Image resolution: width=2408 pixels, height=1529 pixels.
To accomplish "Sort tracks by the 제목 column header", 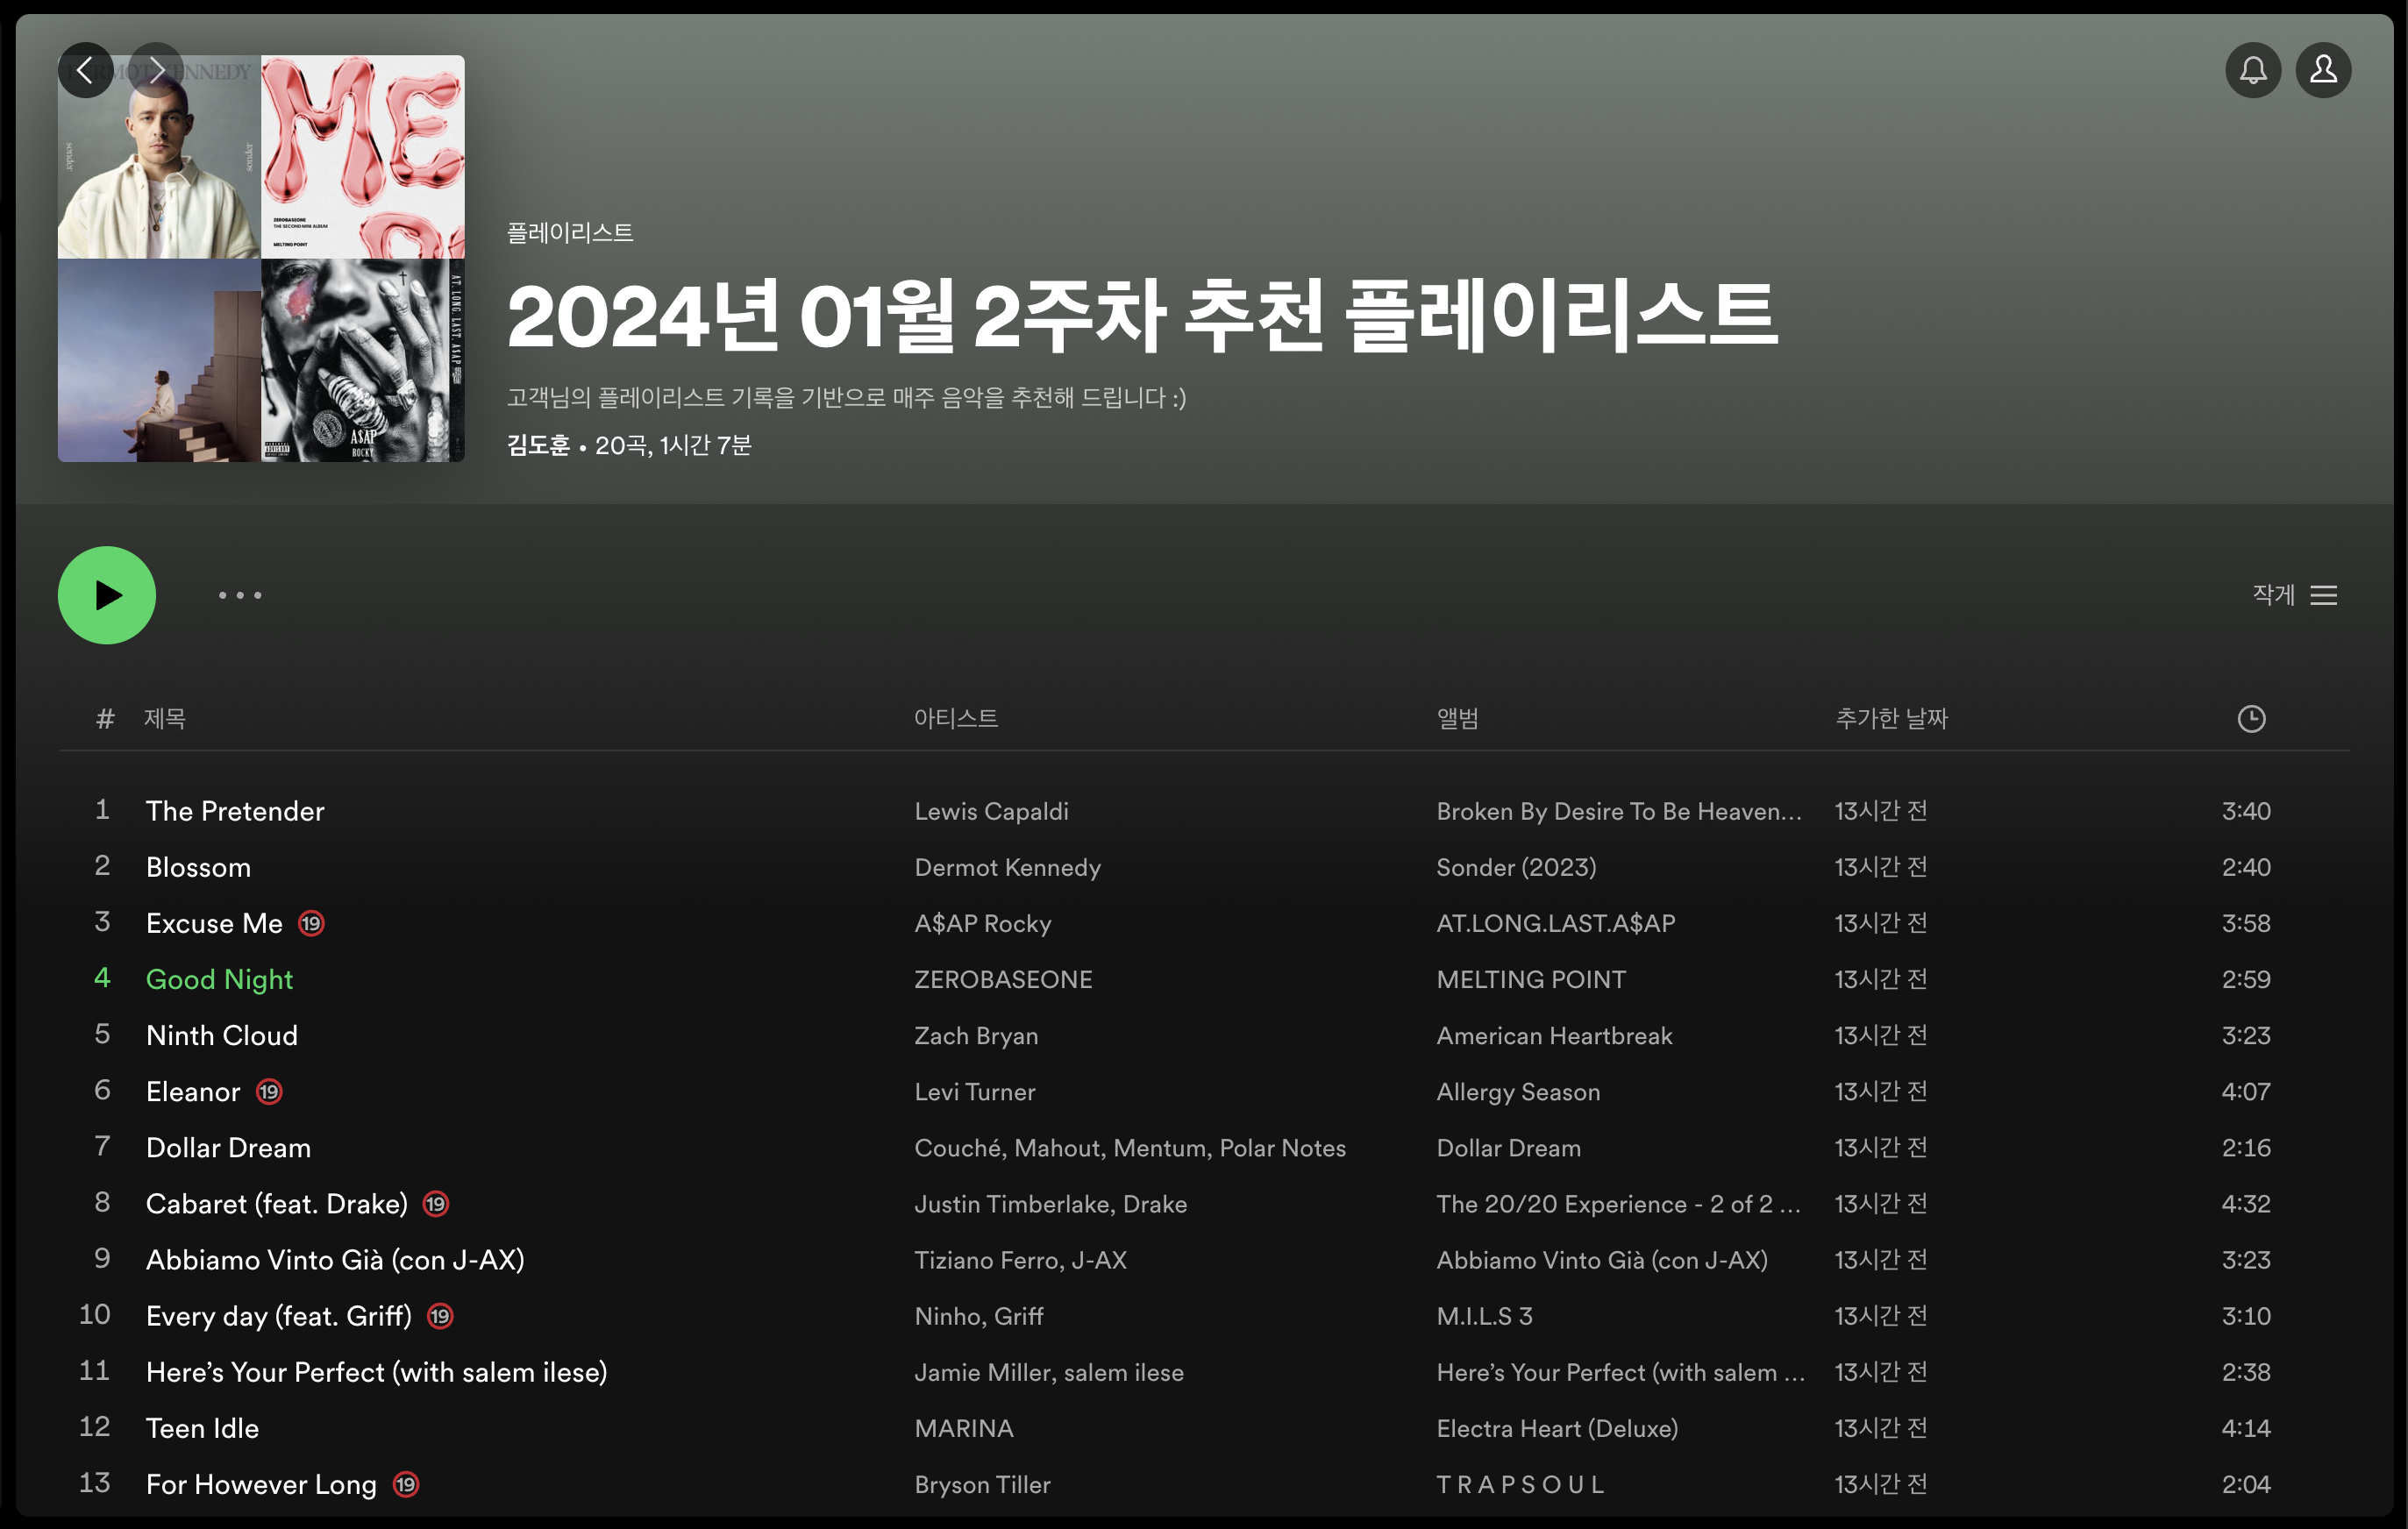I will point(165,718).
